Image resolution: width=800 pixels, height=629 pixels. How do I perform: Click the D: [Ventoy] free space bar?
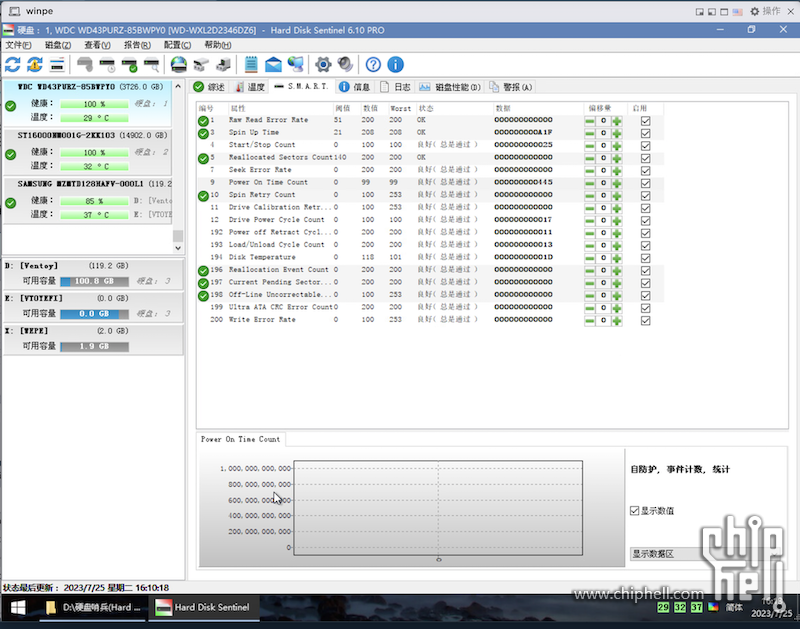tap(94, 281)
